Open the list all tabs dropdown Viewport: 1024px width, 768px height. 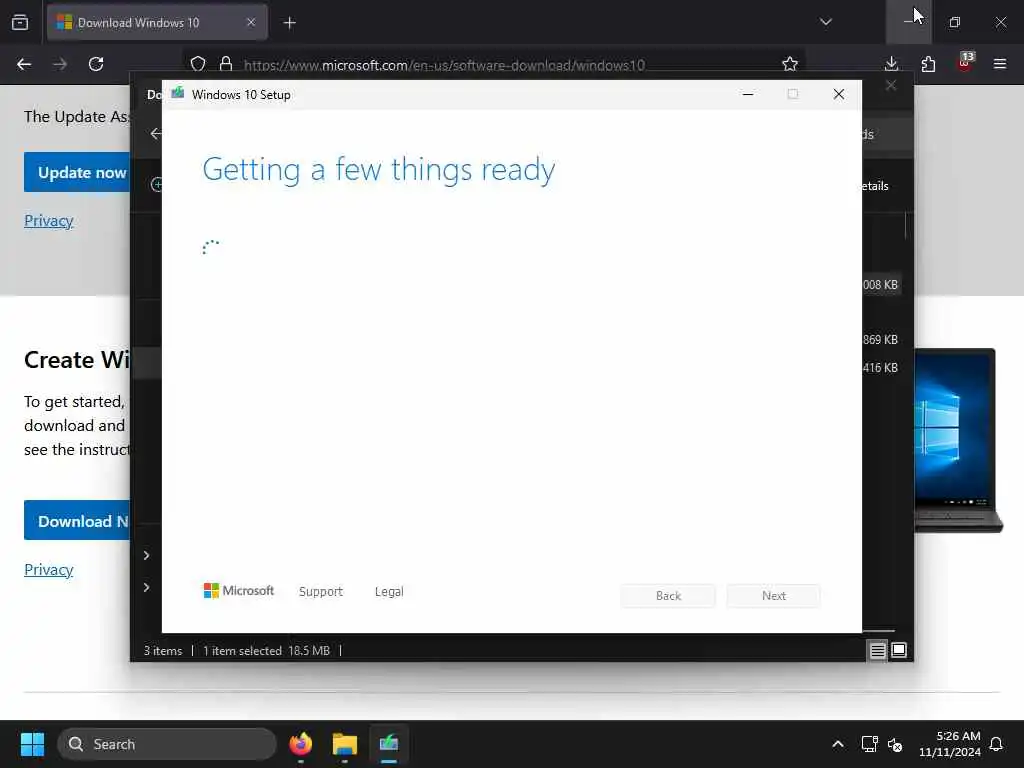[x=825, y=22]
